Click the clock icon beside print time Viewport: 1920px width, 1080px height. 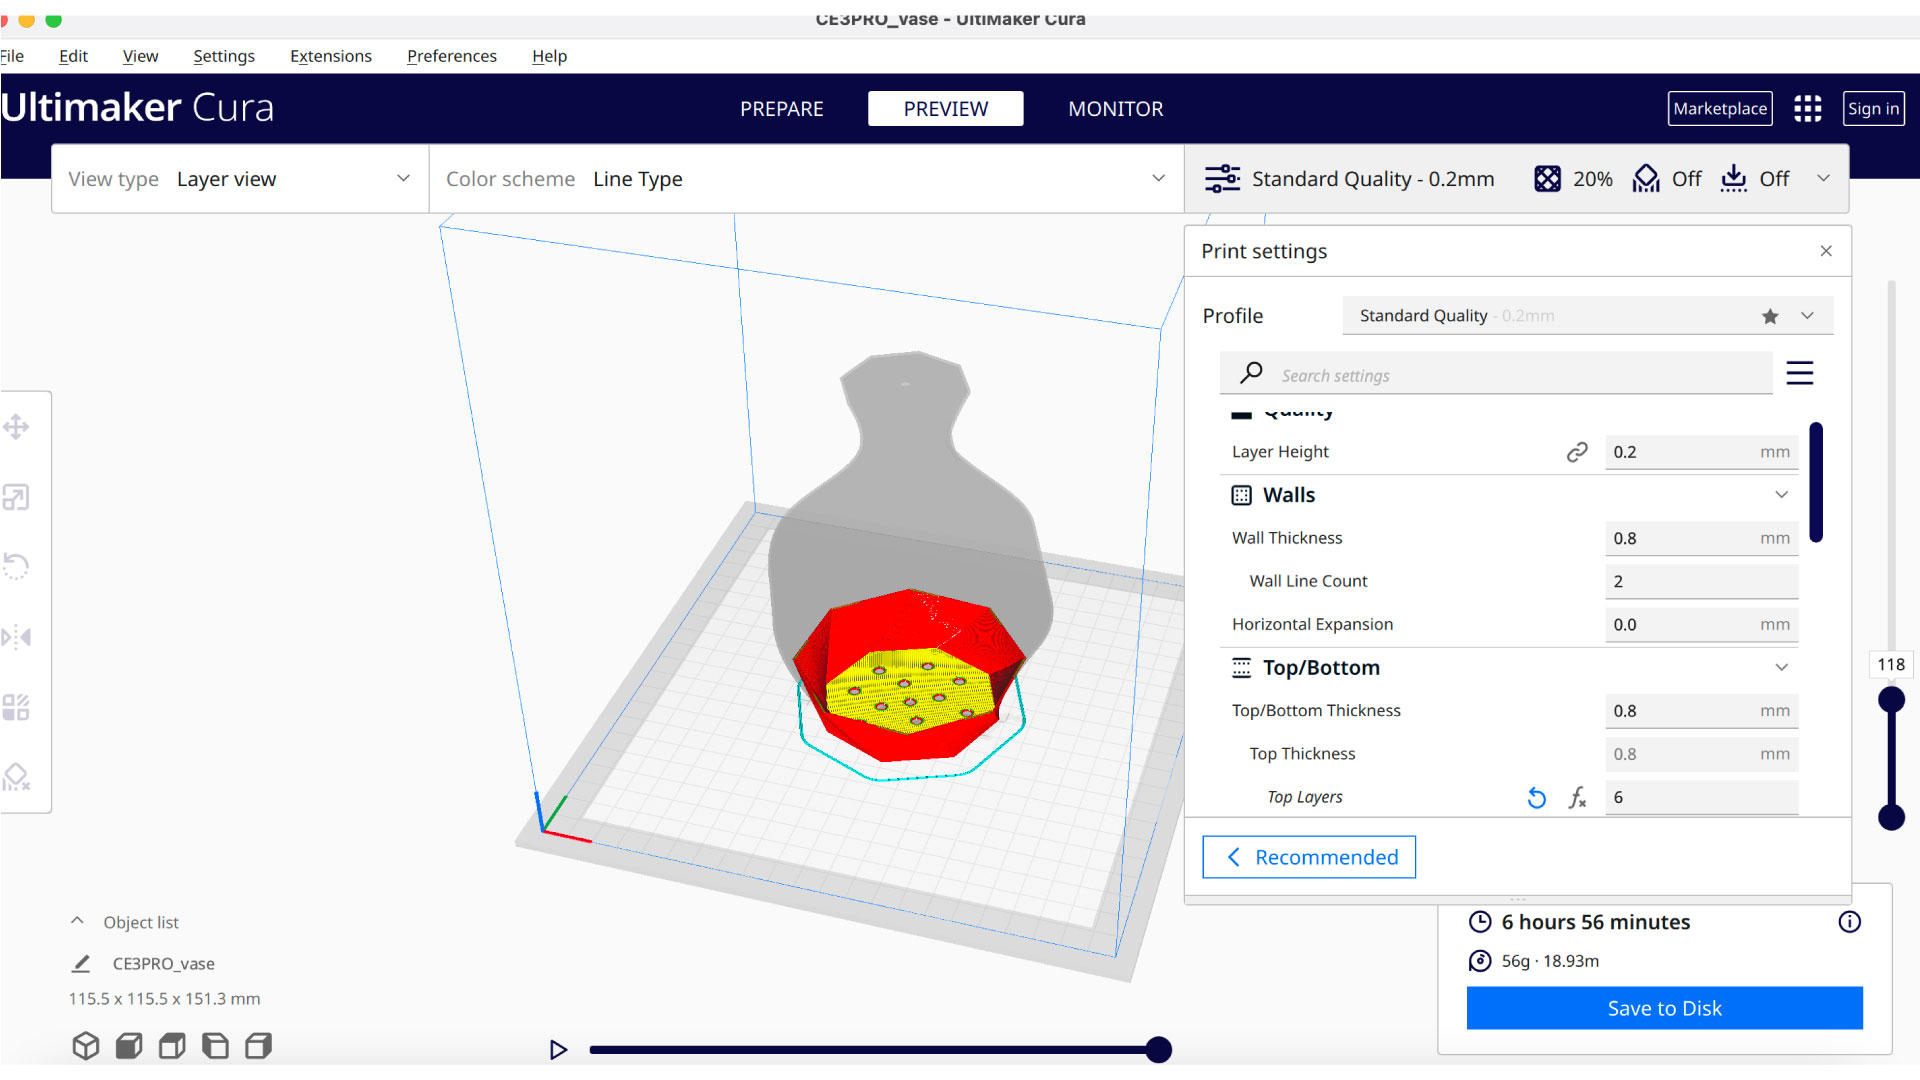coord(1480,922)
